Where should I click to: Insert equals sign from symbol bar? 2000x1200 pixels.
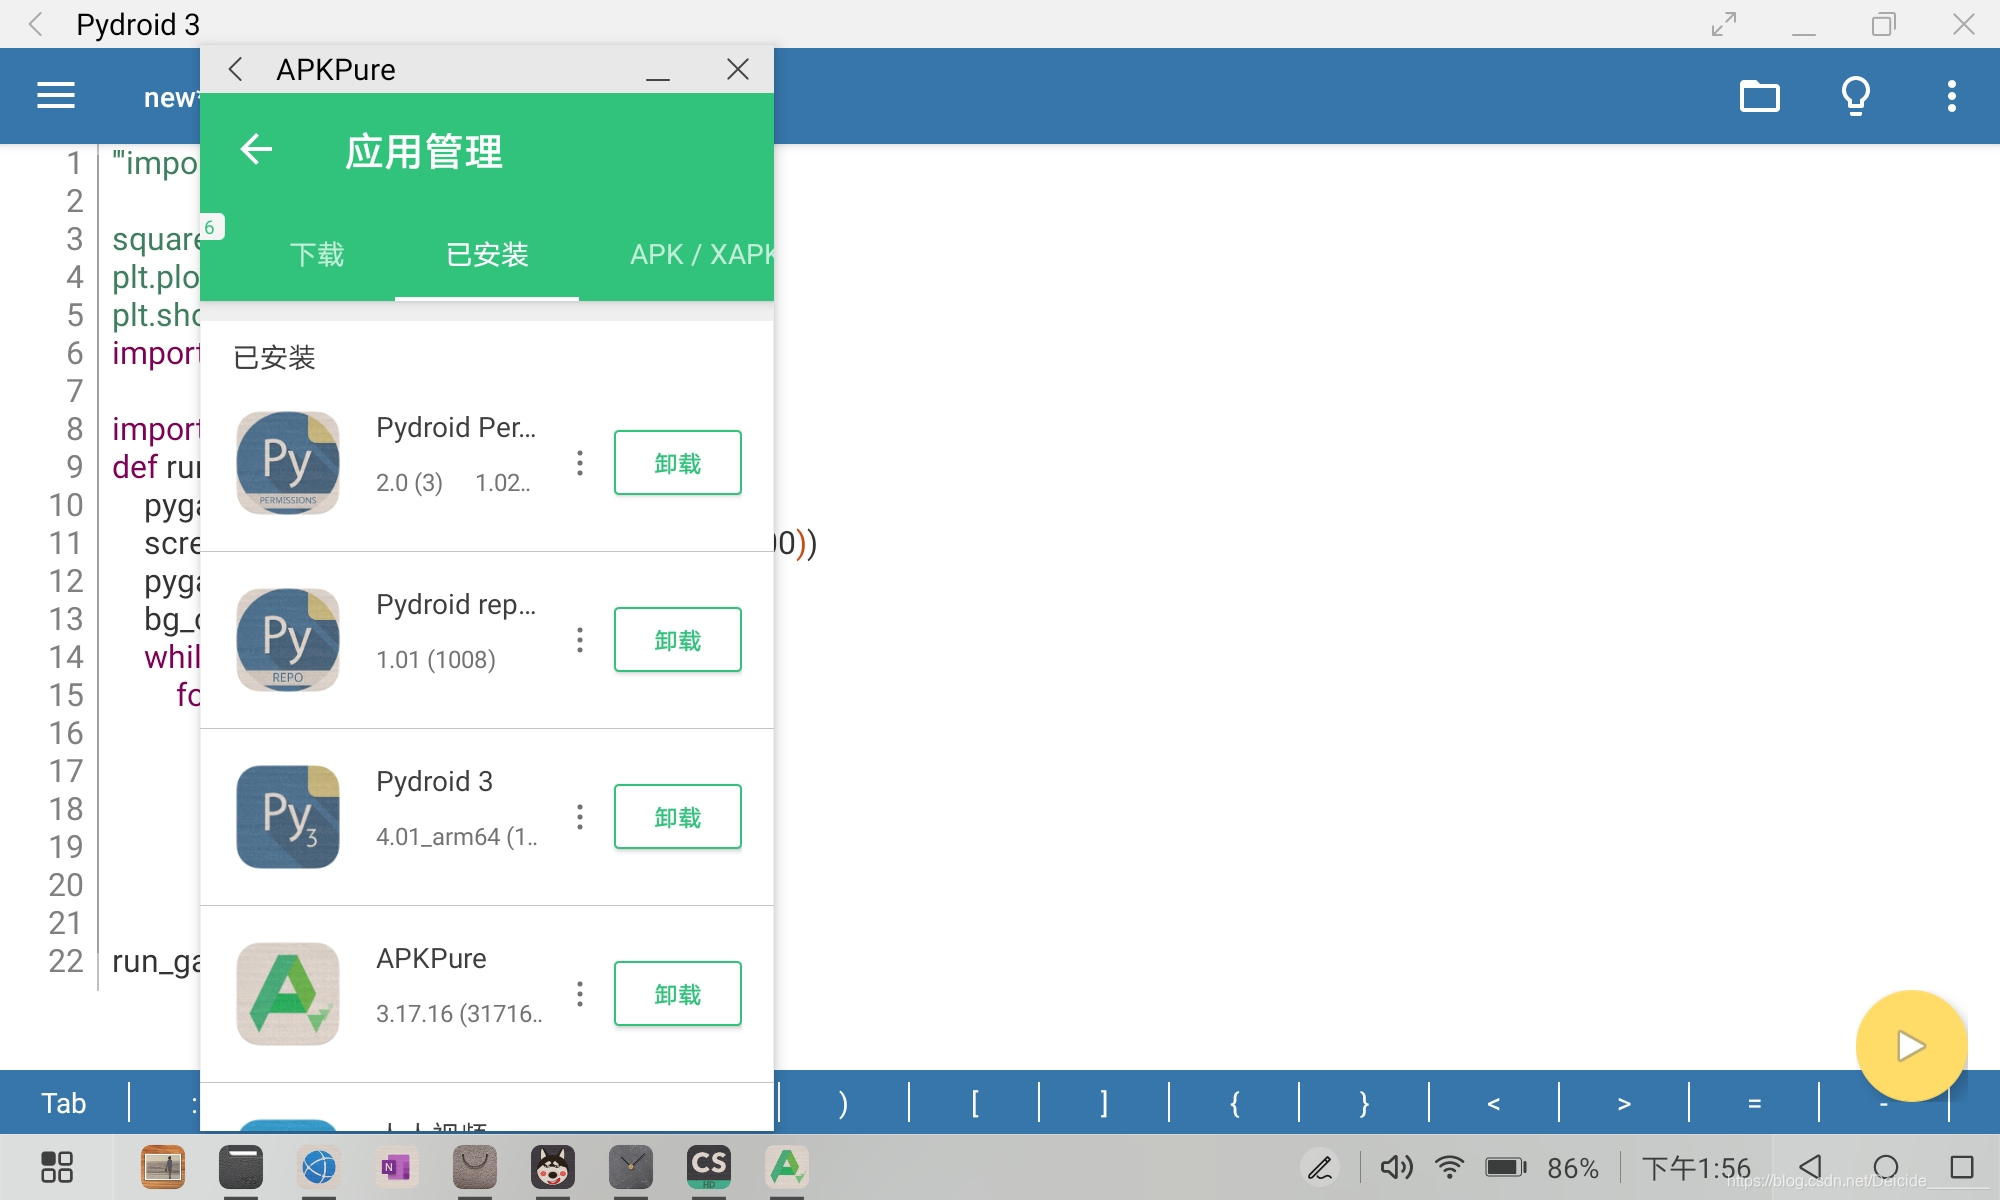point(1754,1103)
